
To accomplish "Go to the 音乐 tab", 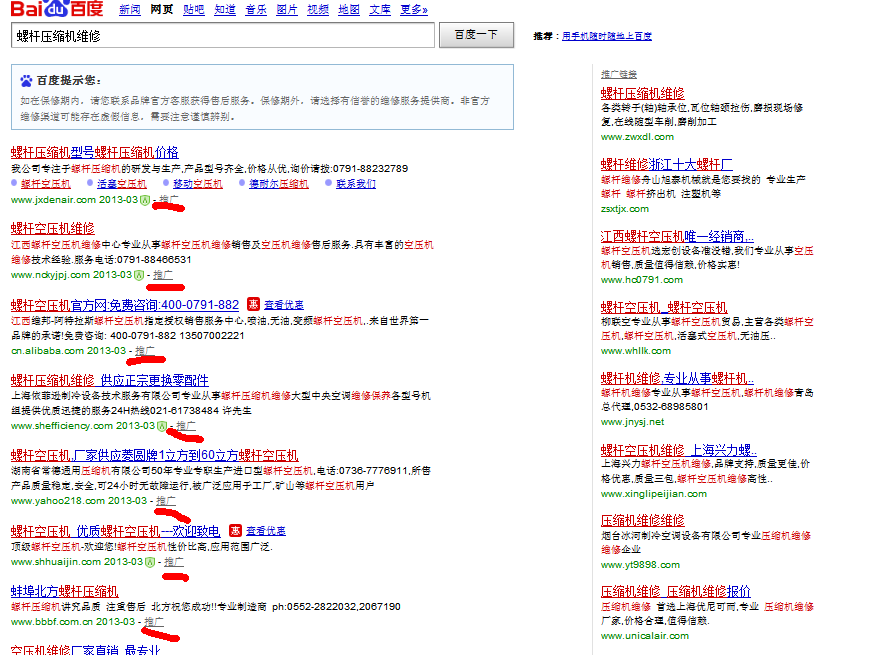I will (x=256, y=10).
